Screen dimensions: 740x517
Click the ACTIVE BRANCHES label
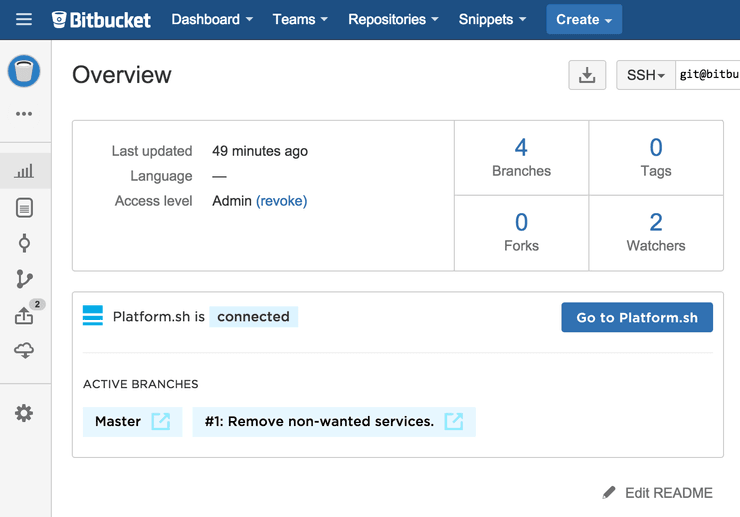tap(141, 384)
